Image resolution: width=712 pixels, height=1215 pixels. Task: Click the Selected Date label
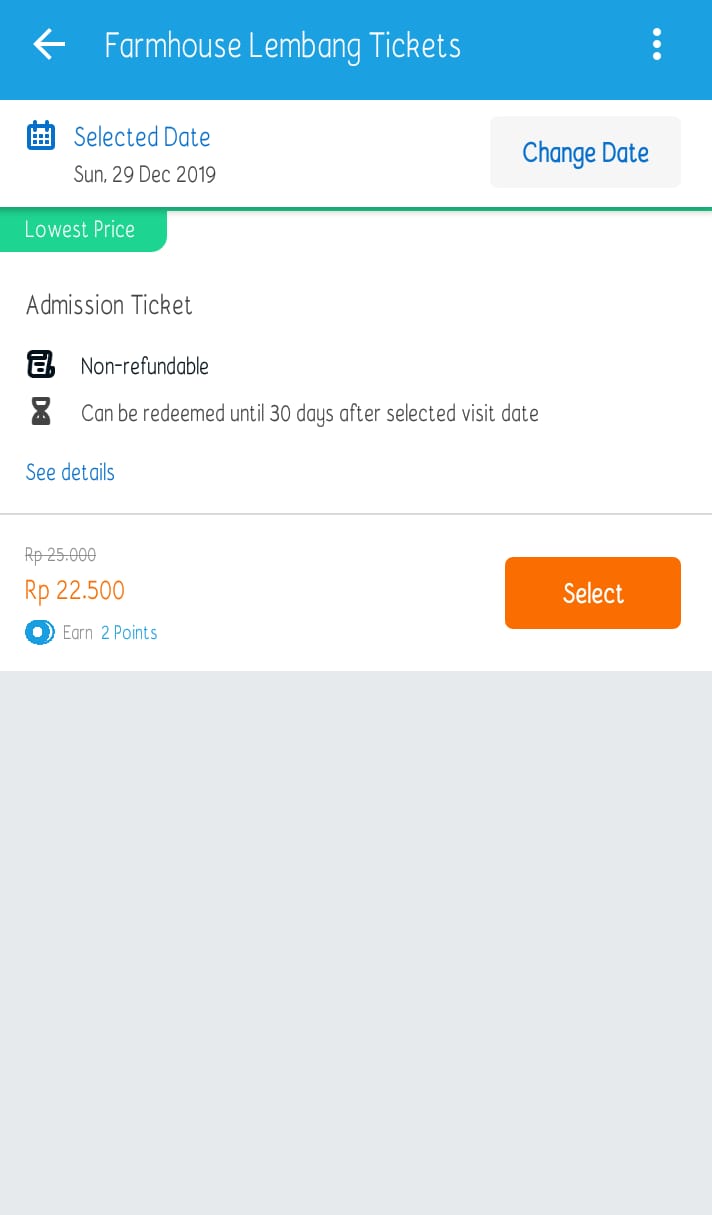[x=142, y=137]
